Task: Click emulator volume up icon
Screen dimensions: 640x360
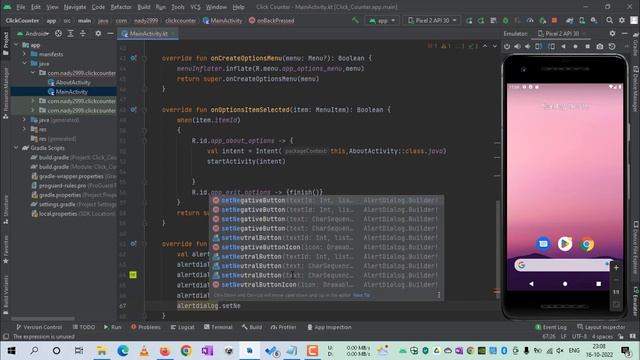Action: (518, 47)
